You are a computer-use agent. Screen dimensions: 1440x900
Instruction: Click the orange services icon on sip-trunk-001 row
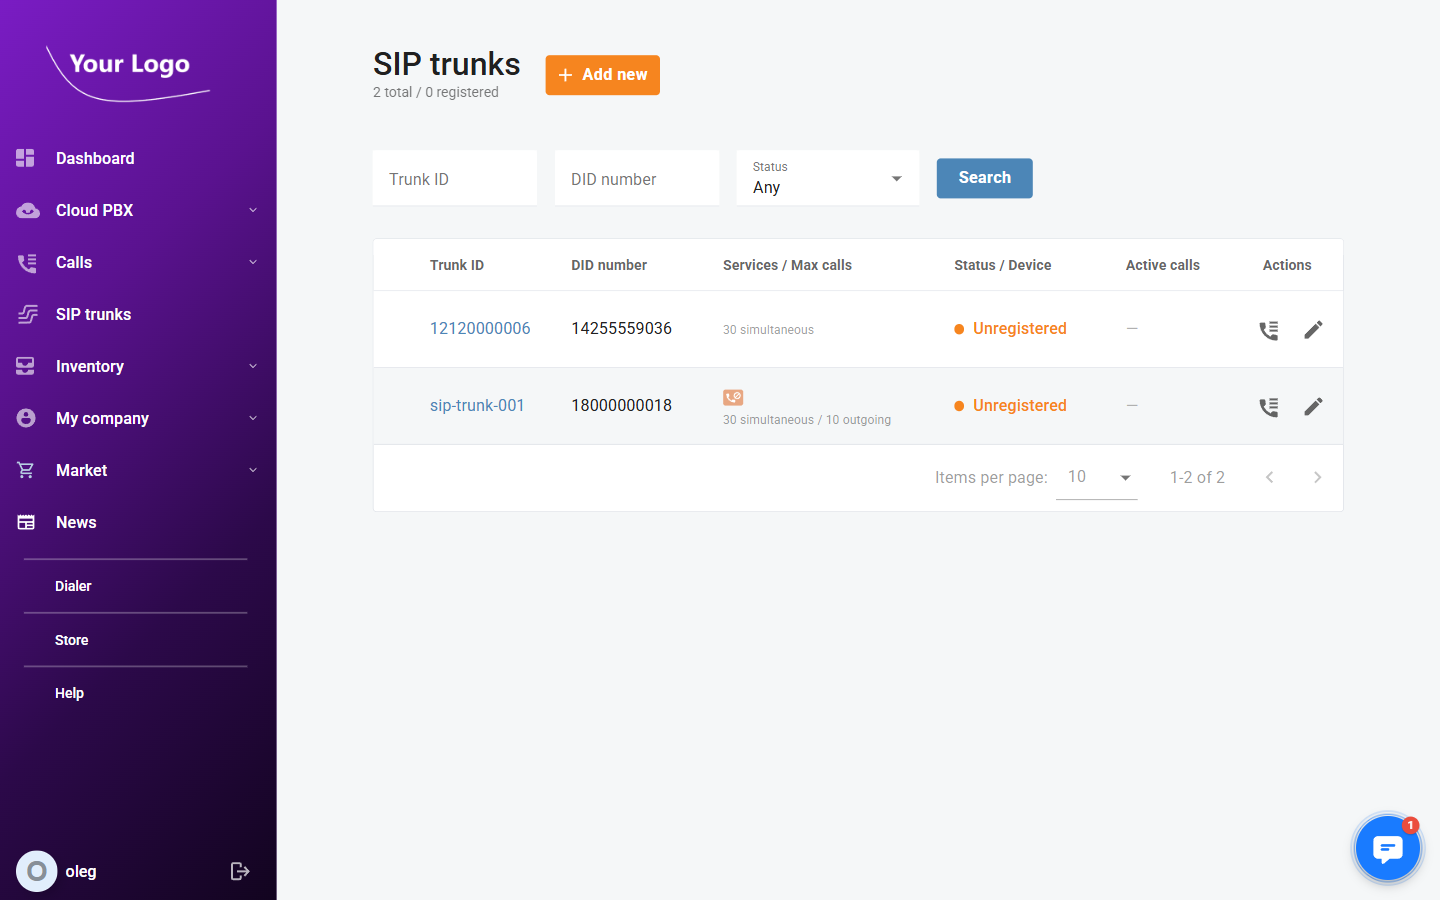[733, 397]
